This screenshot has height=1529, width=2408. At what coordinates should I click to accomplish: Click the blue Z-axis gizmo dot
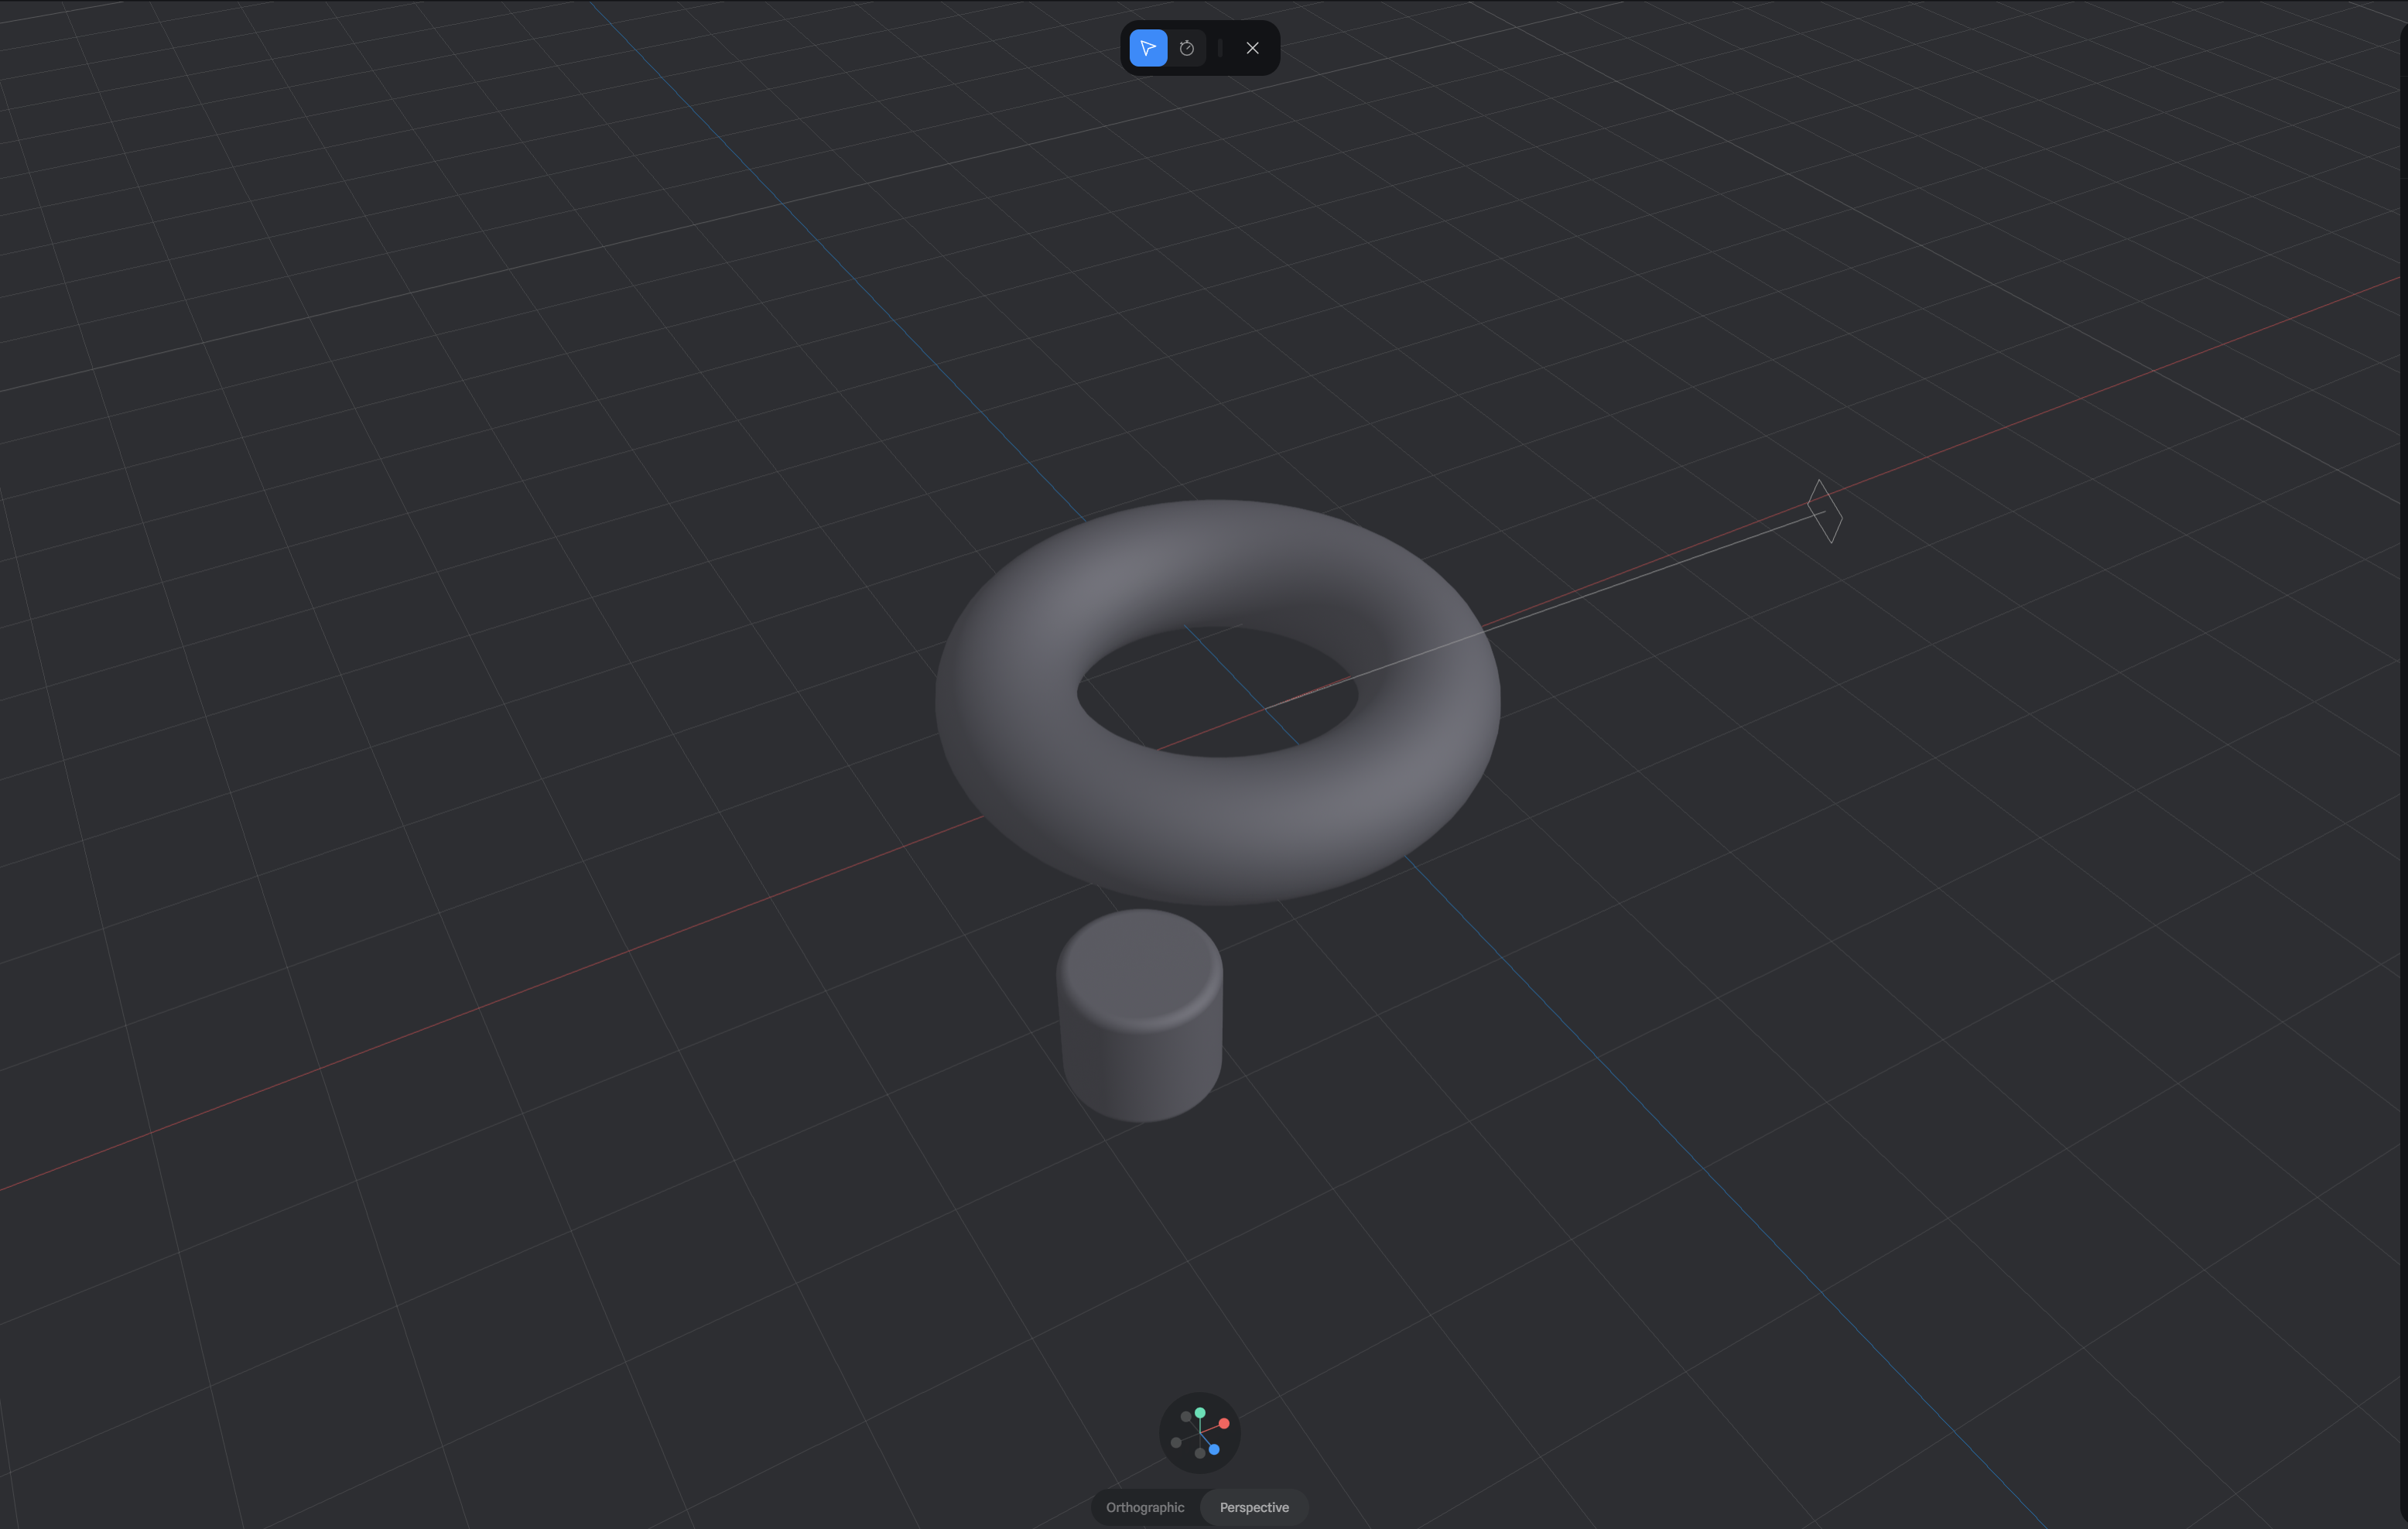1214,1449
